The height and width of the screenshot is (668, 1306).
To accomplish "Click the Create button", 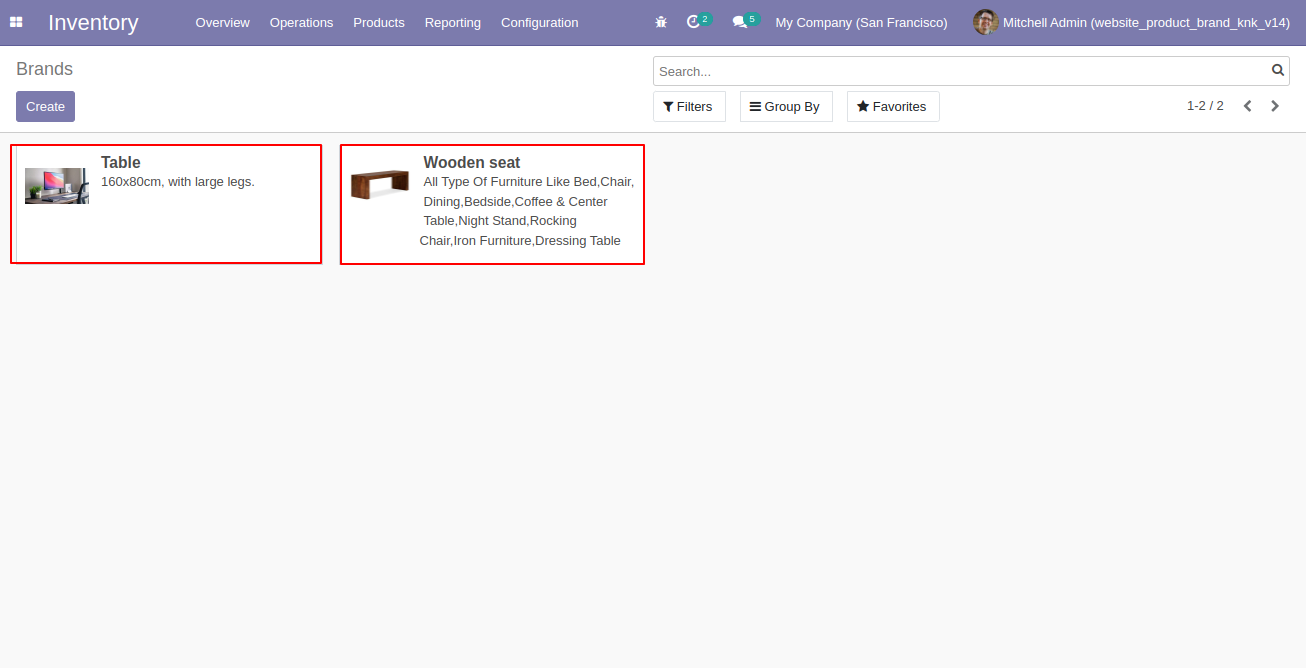I will (45, 106).
